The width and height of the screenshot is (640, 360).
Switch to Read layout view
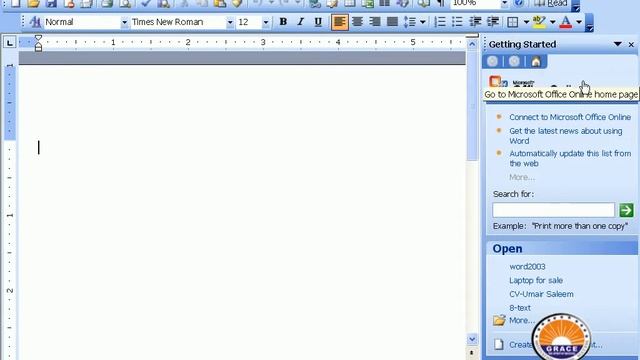pyautogui.click(x=551, y=4)
